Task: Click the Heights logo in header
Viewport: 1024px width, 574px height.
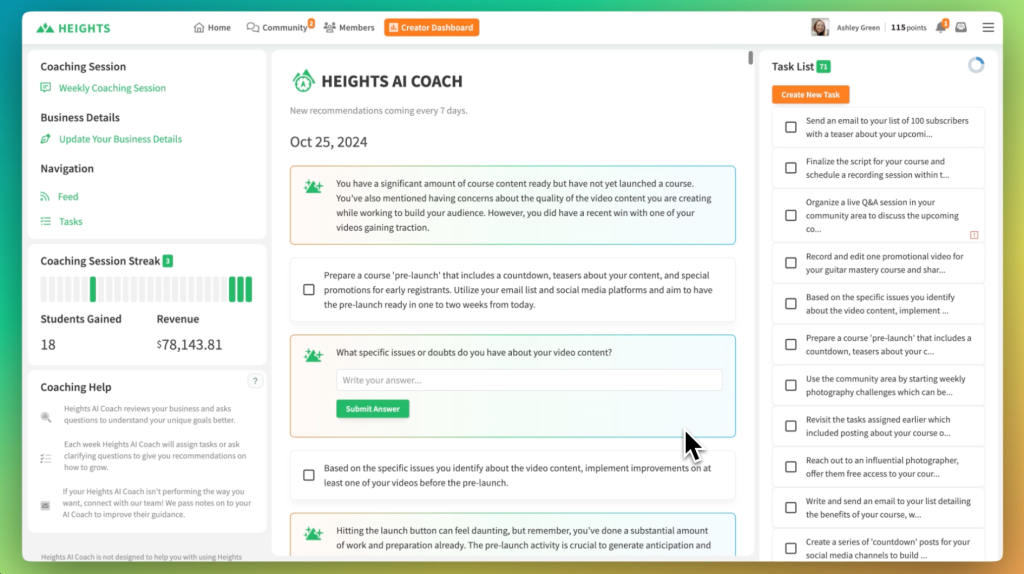Action: click(74, 28)
